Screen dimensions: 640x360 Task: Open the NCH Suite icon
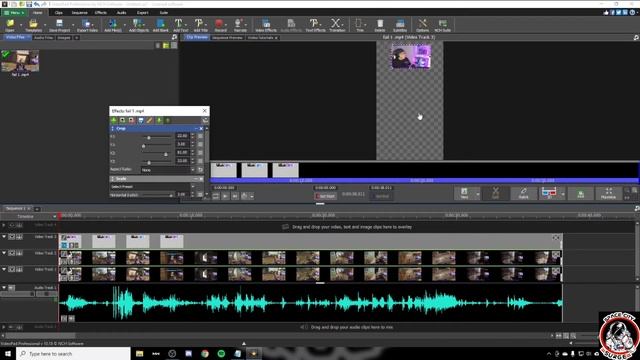click(442, 25)
